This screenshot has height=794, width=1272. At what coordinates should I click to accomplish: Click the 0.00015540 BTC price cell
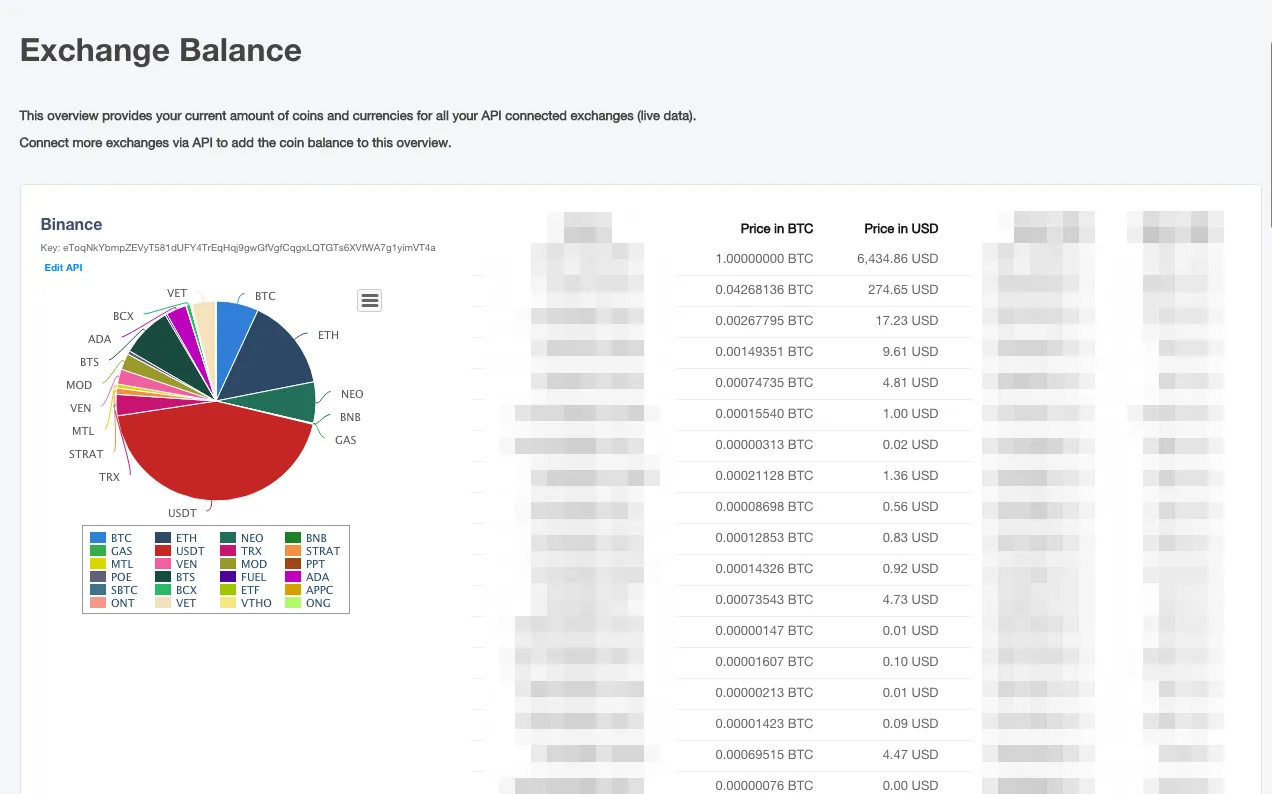pos(764,414)
